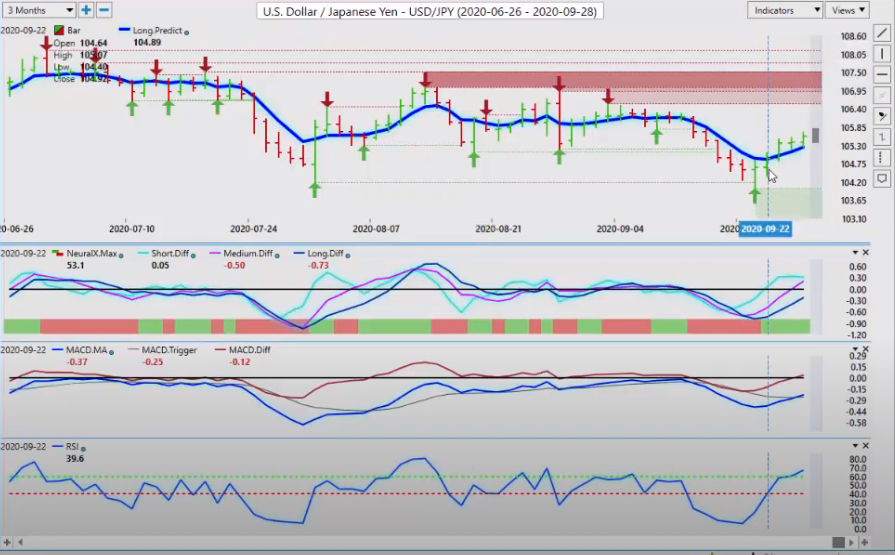Click the green support zone box

(789, 203)
